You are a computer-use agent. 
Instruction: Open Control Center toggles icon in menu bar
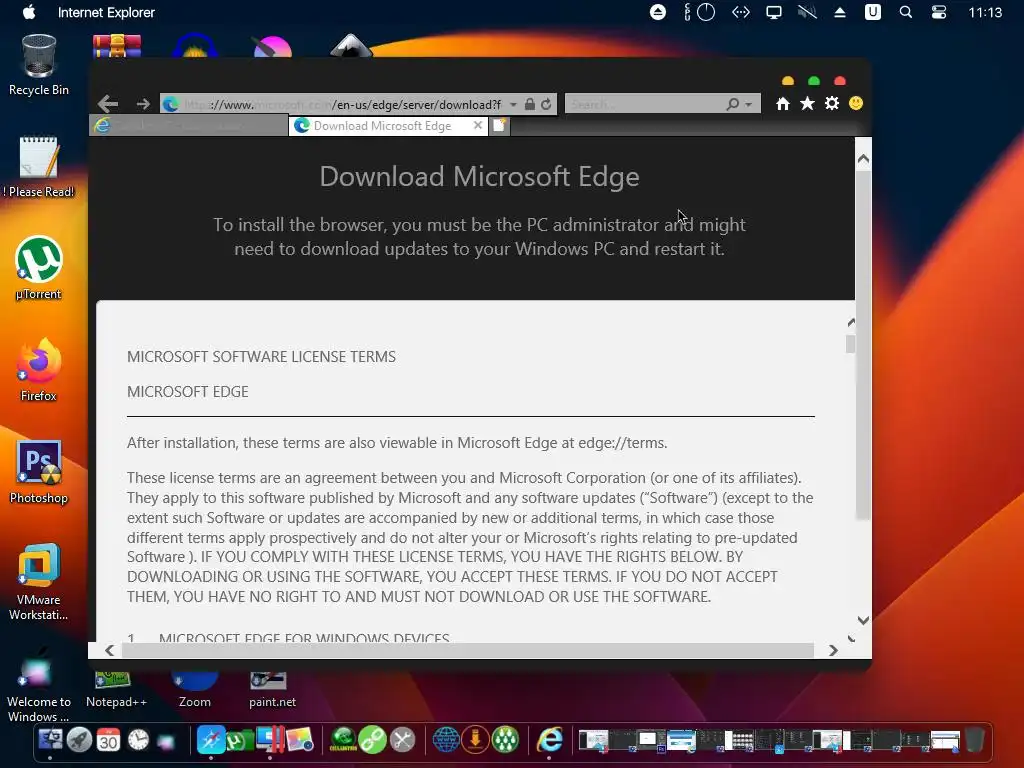(938, 12)
